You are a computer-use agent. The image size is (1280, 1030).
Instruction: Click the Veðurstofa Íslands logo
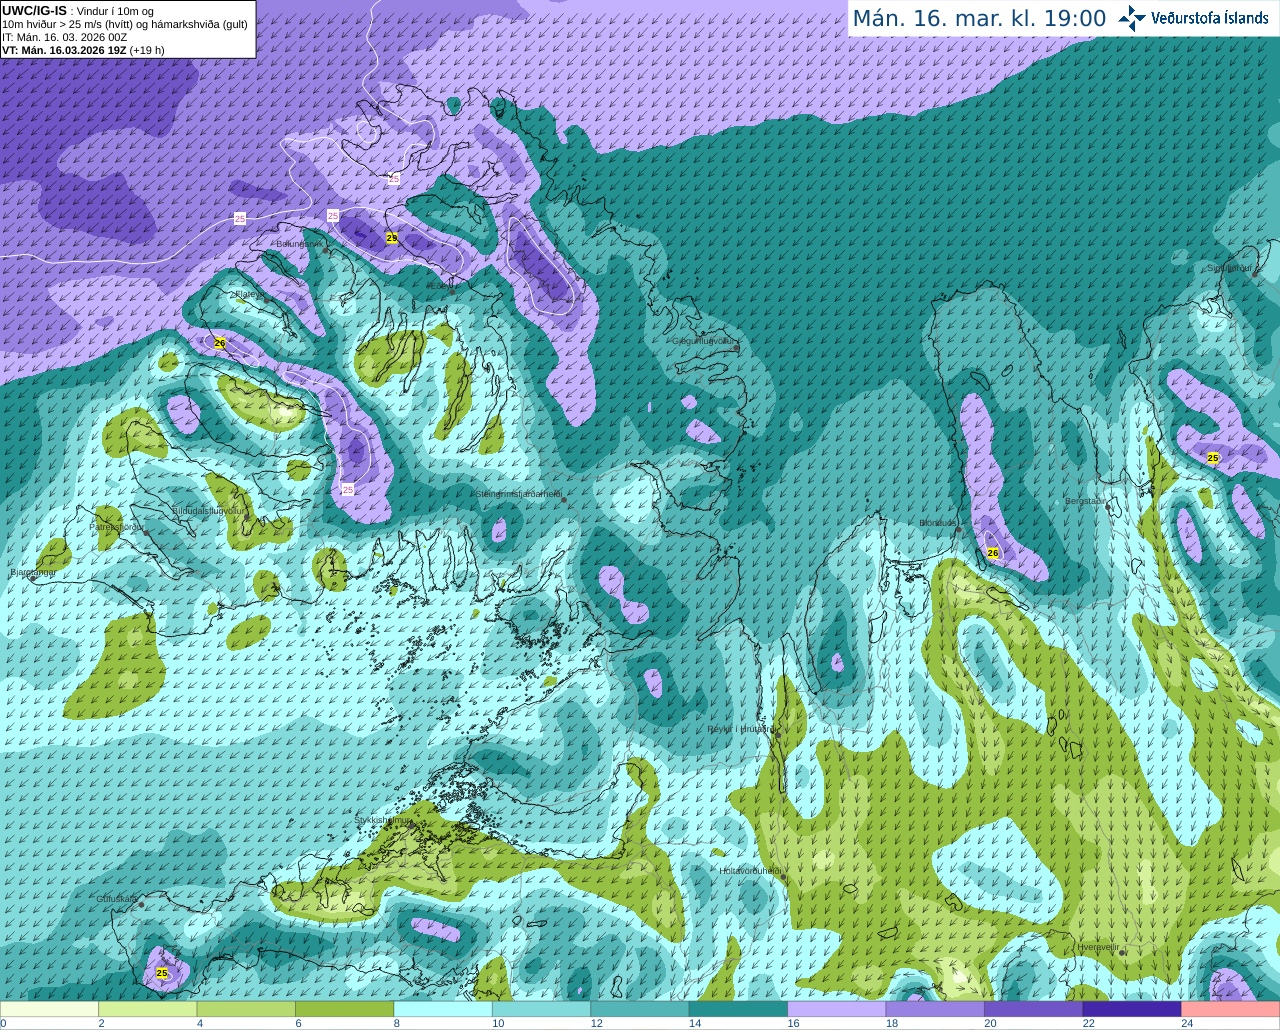[x=1194, y=18]
